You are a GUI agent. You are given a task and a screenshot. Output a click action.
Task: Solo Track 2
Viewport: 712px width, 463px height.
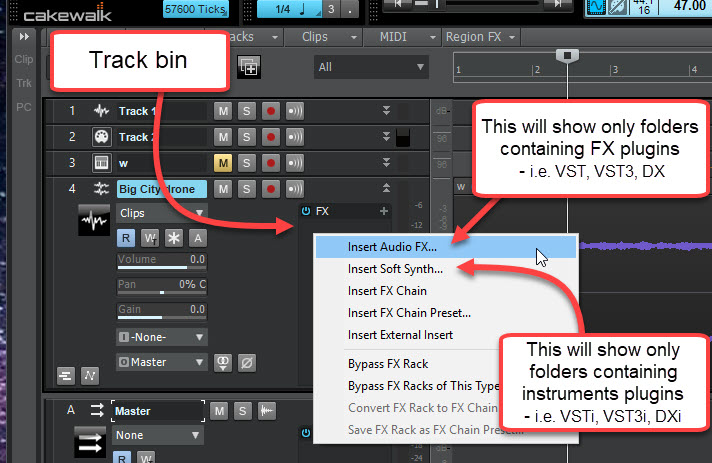247,137
